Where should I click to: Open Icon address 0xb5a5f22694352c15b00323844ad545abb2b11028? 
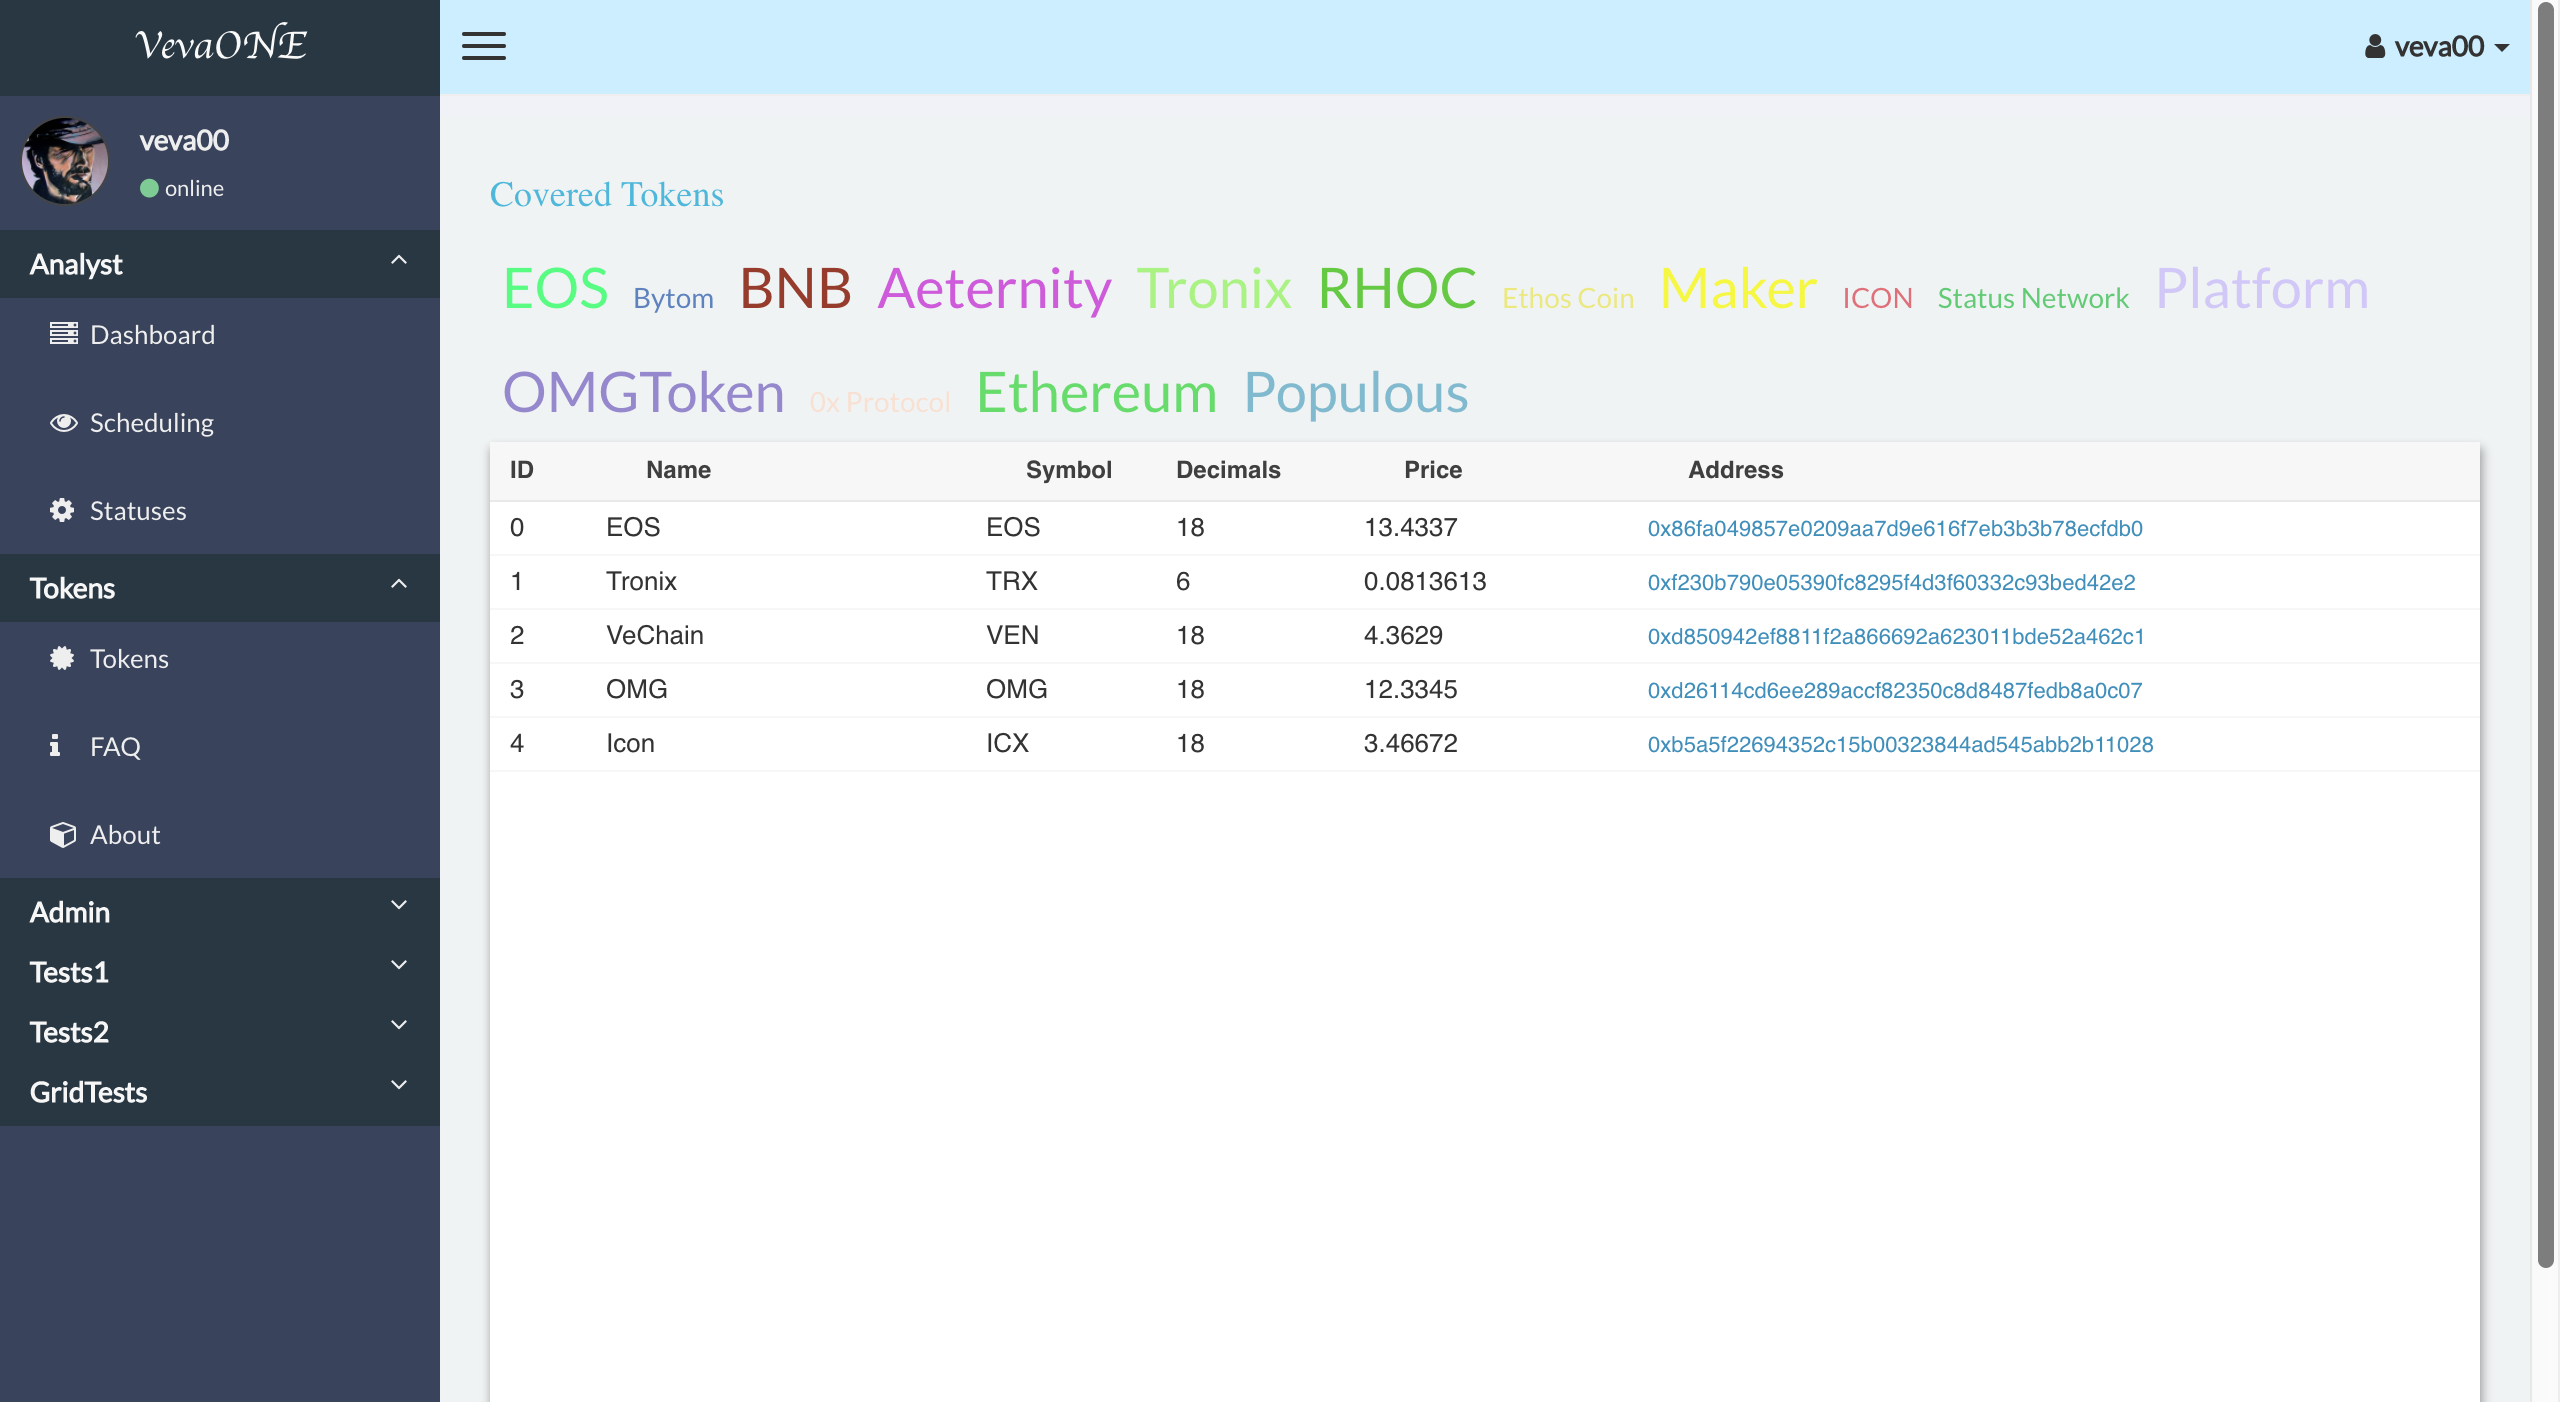pos(1900,744)
